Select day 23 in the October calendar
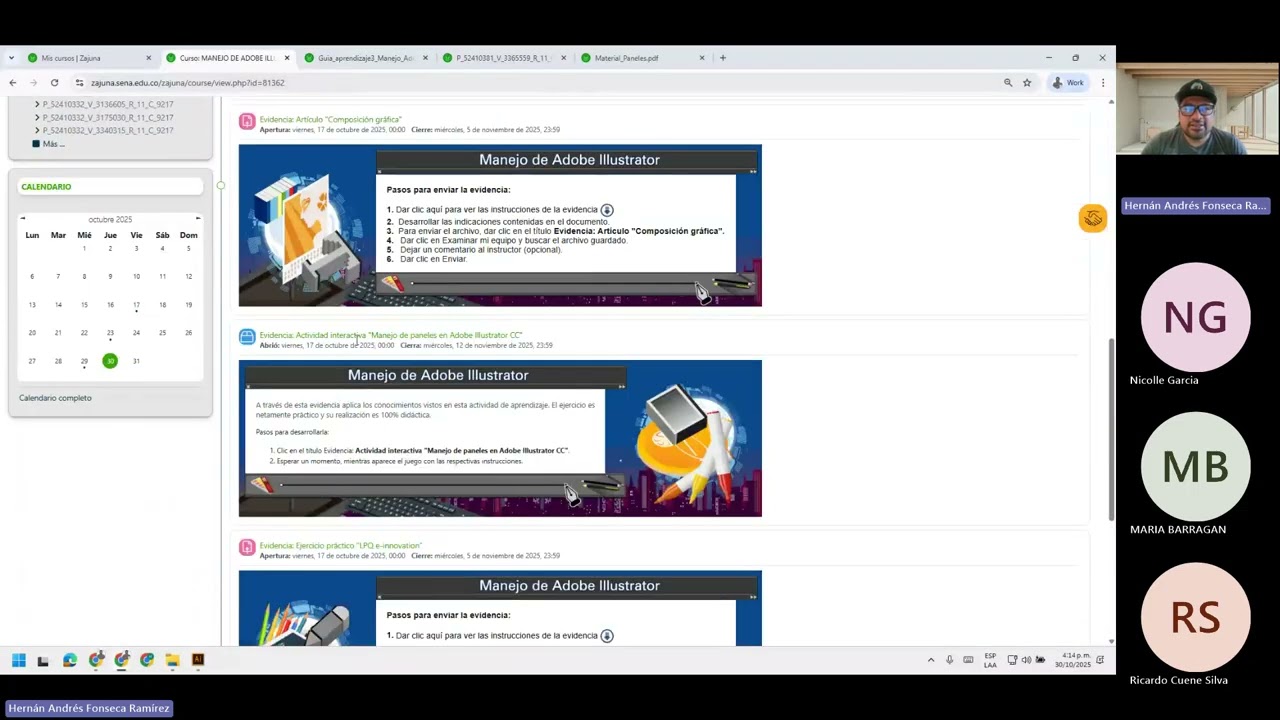1280x720 pixels. [110, 333]
